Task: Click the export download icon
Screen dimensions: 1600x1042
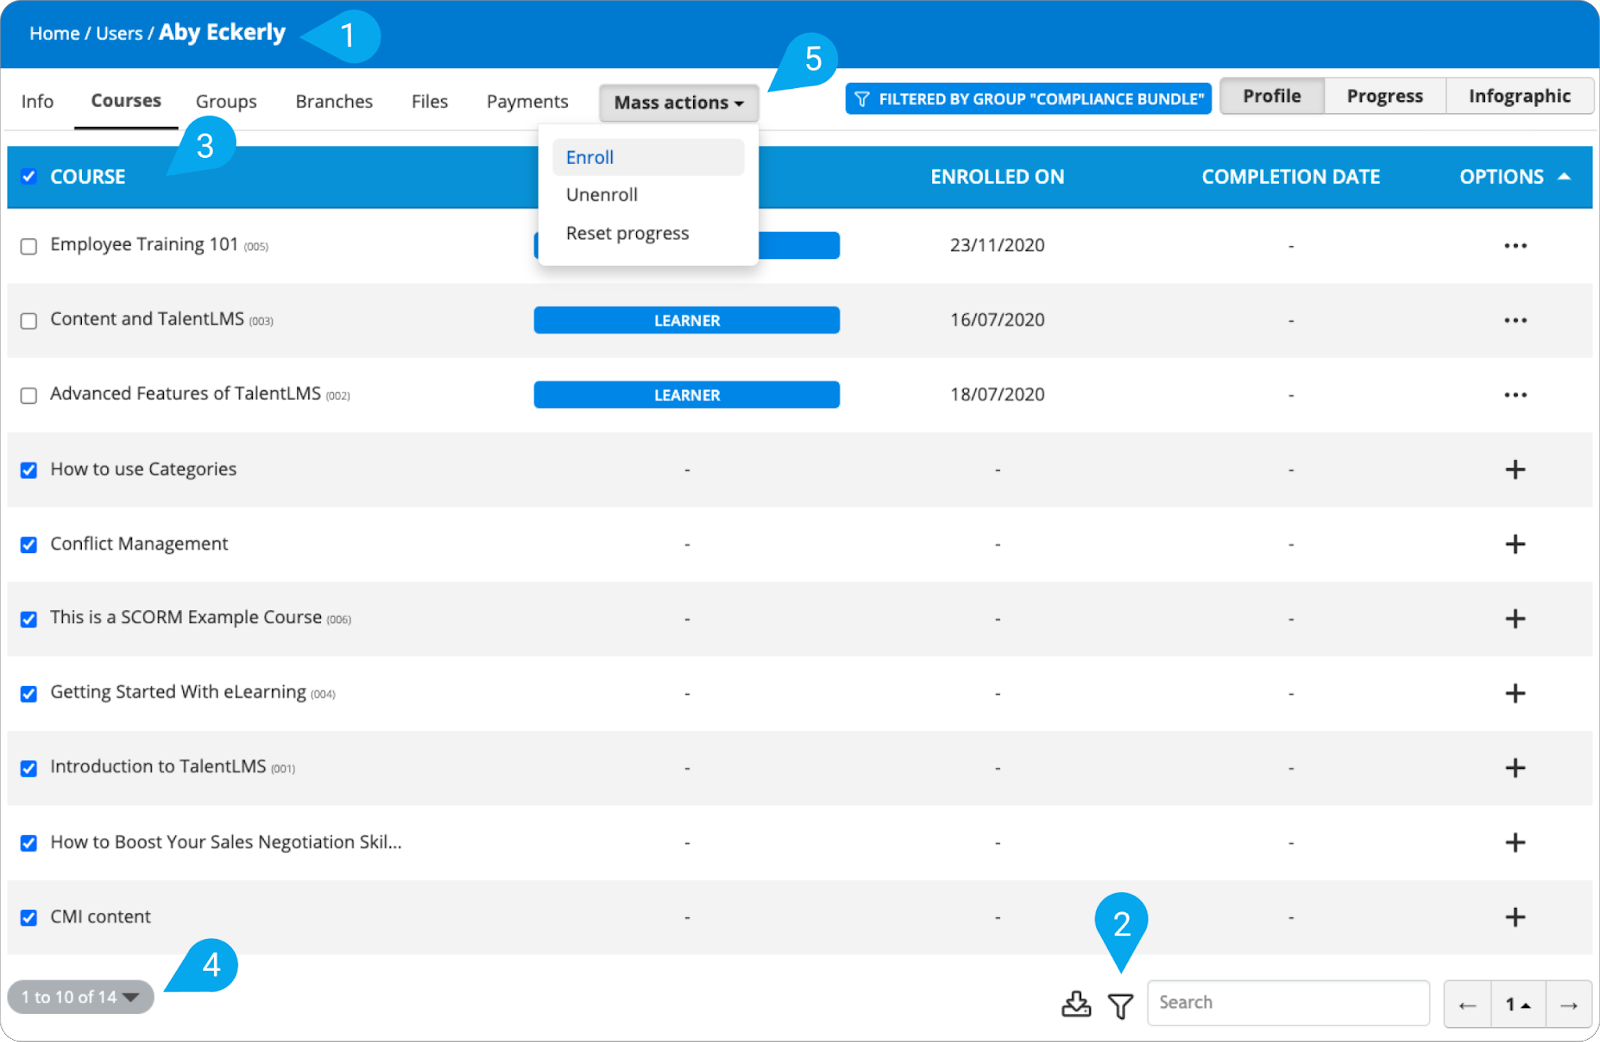Action: (1076, 1004)
